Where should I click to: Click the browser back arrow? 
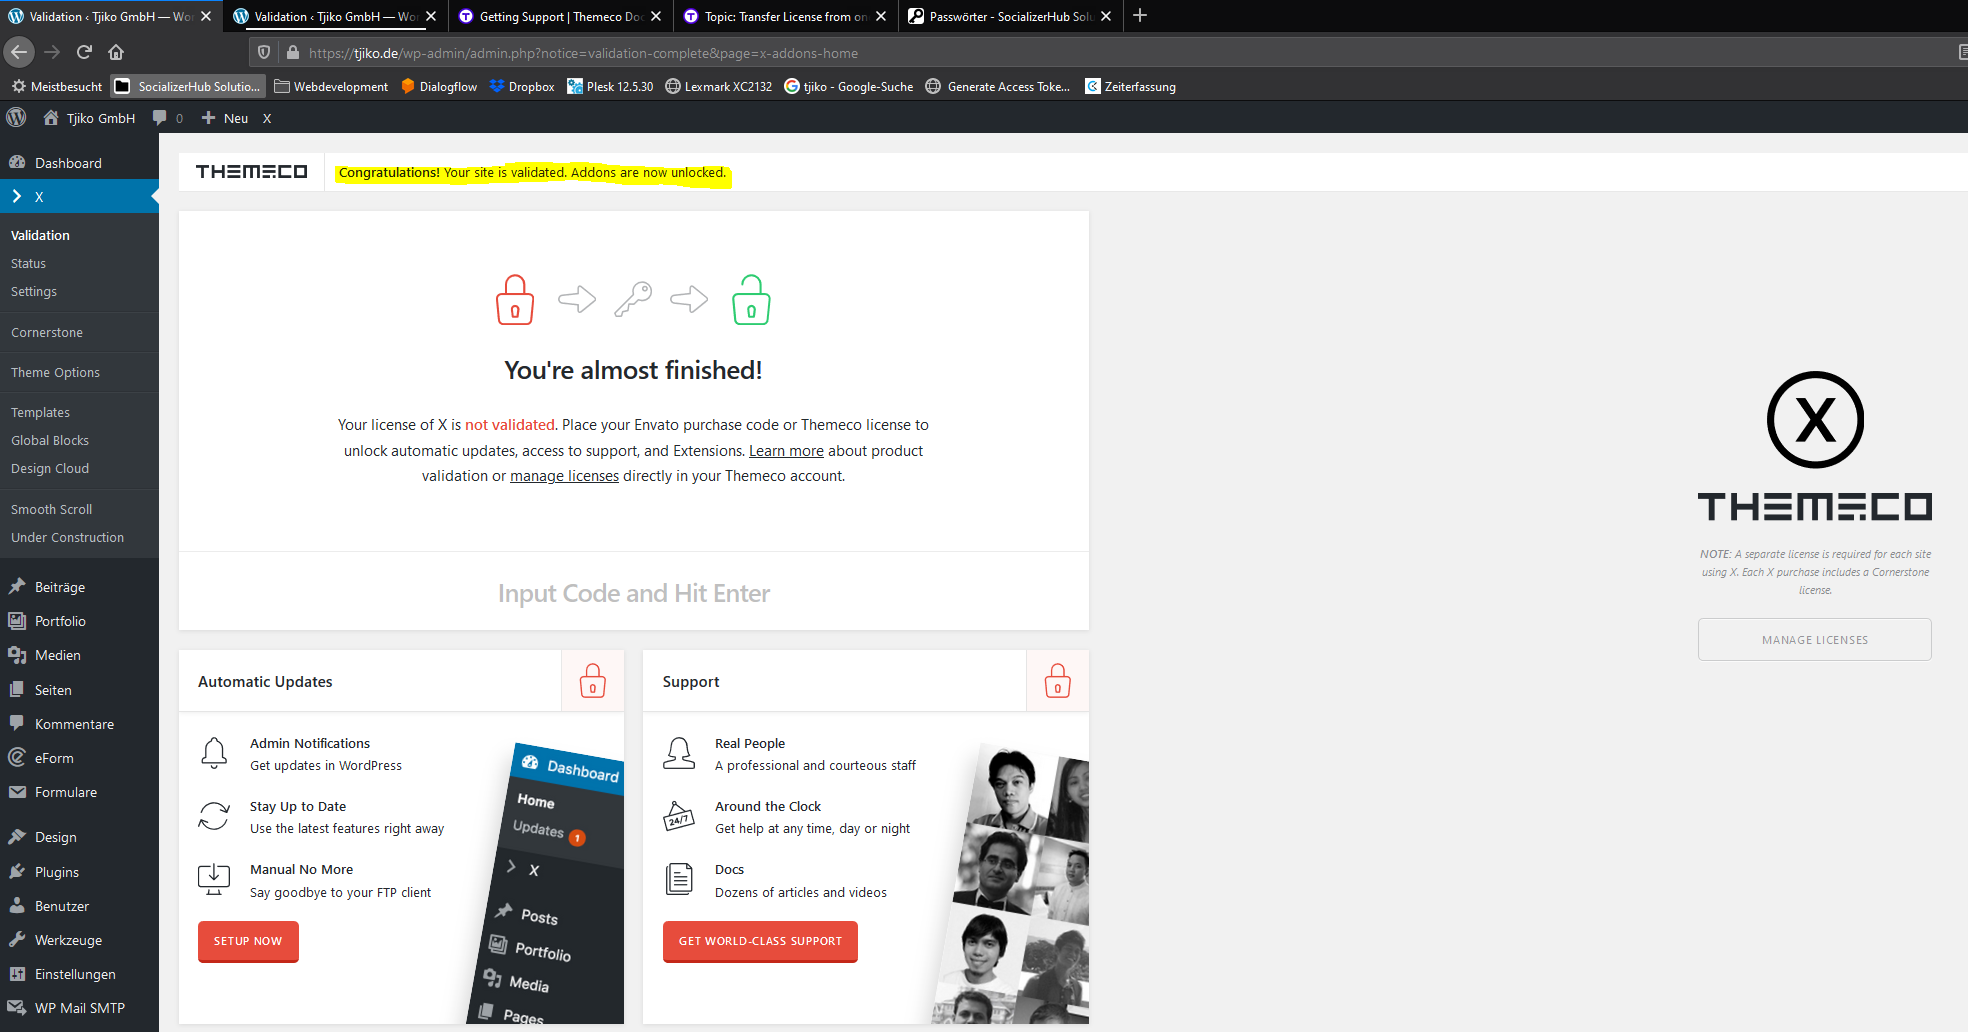click(19, 52)
